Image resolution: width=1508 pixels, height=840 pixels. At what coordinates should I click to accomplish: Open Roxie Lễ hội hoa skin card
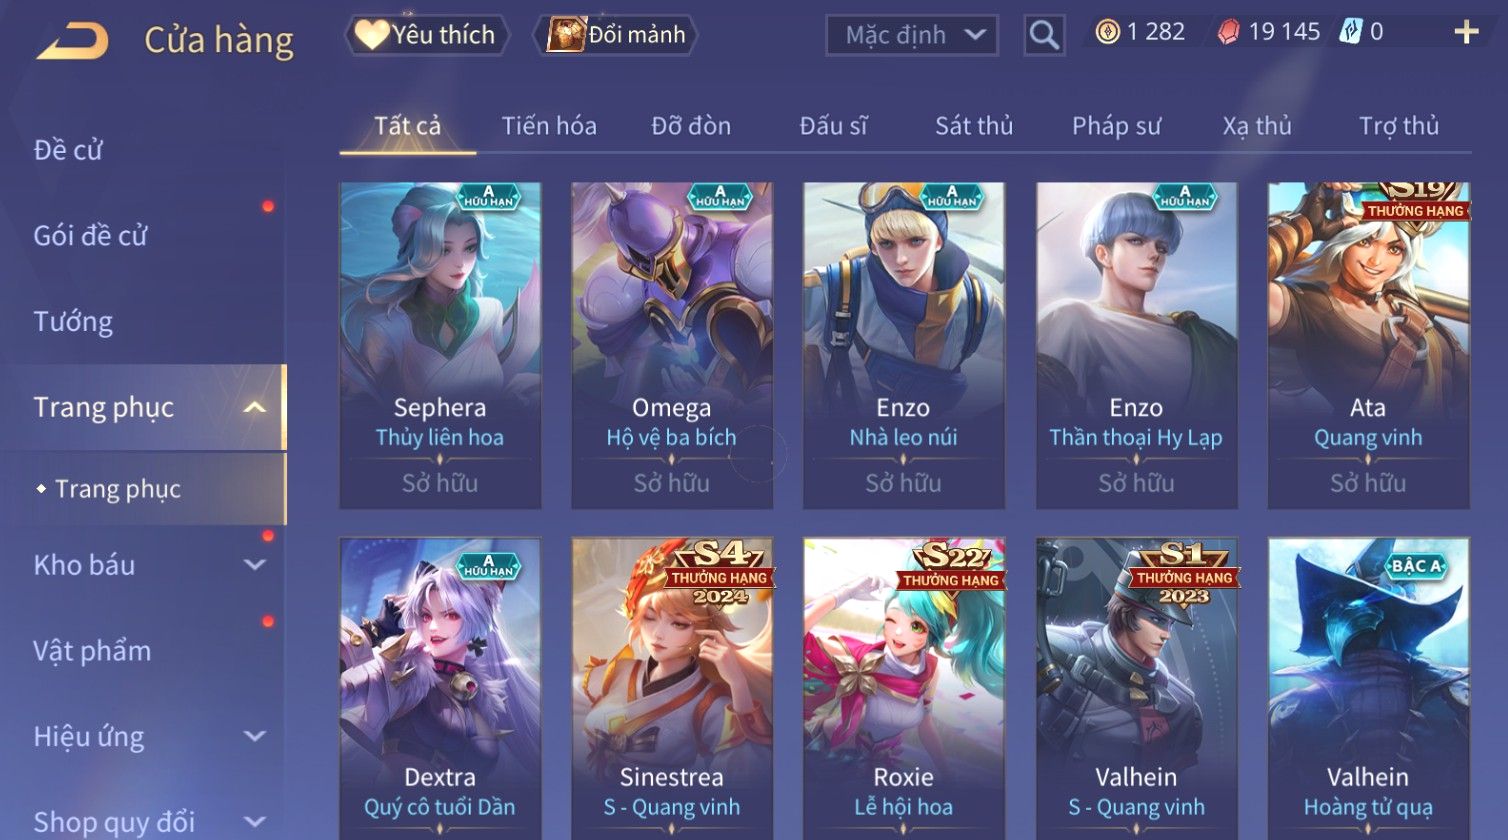tap(904, 689)
